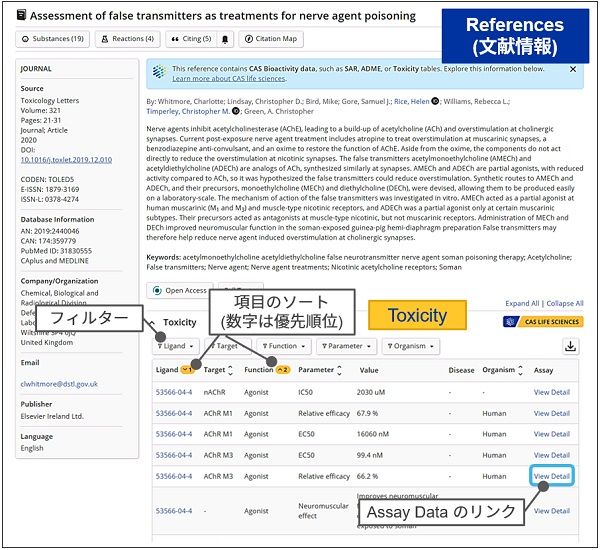The width and height of the screenshot is (600, 550).
Task: View Detail for Relative efficacy 66.2 % row
Action: point(552,476)
